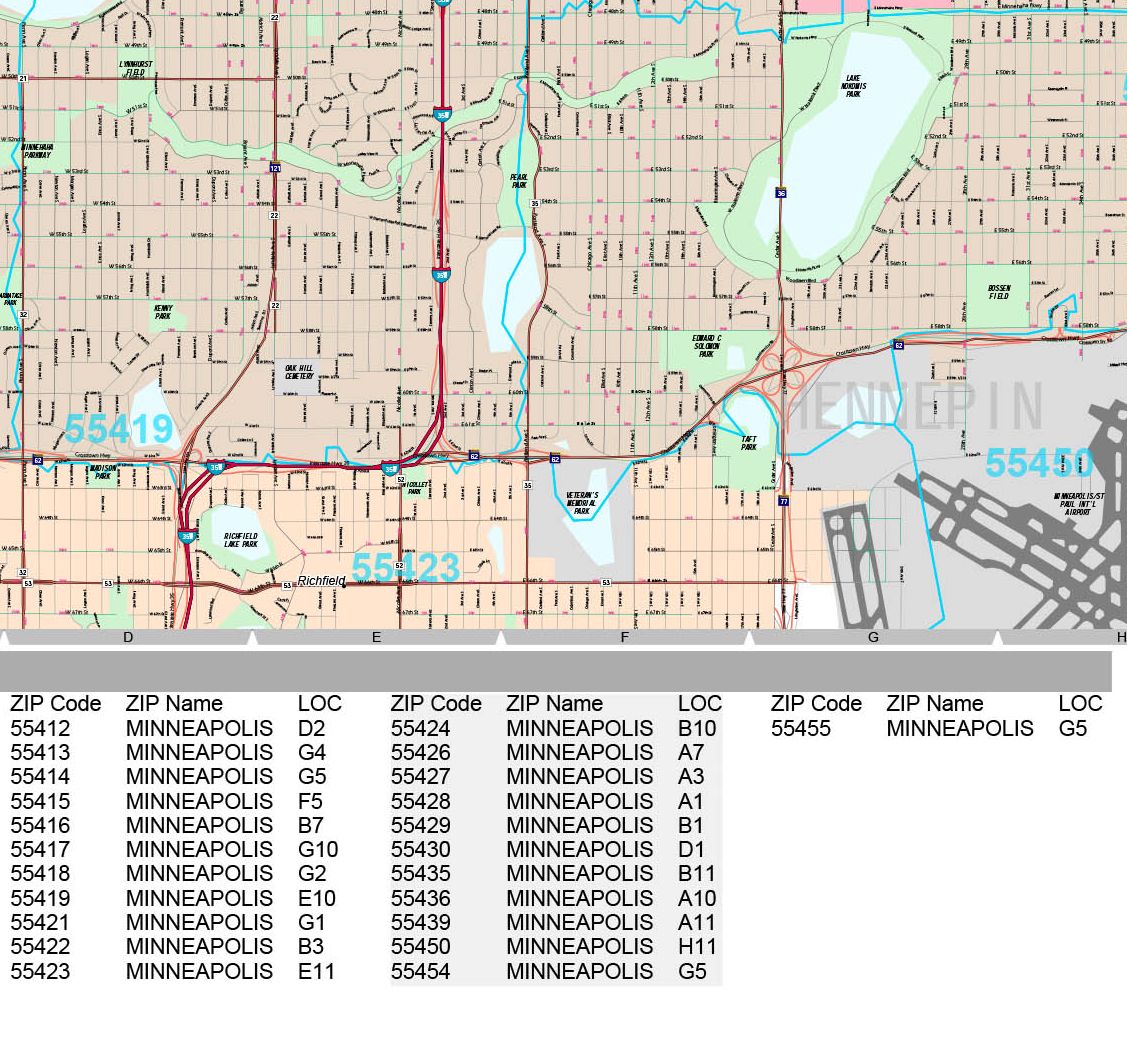Select ZIP code 55413 in the table
This screenshot has height=1052, width=1127.
pos(40,752)
